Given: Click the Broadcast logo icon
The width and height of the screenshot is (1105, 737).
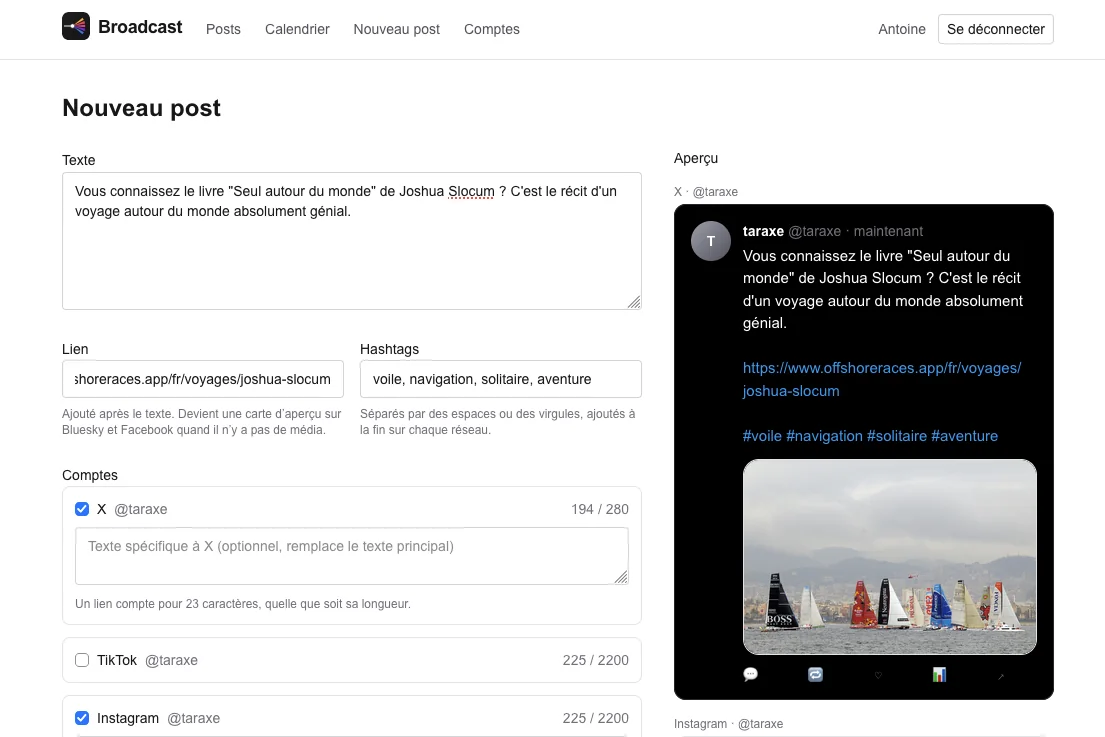Looking at the screenshot, I should (75, 26).
